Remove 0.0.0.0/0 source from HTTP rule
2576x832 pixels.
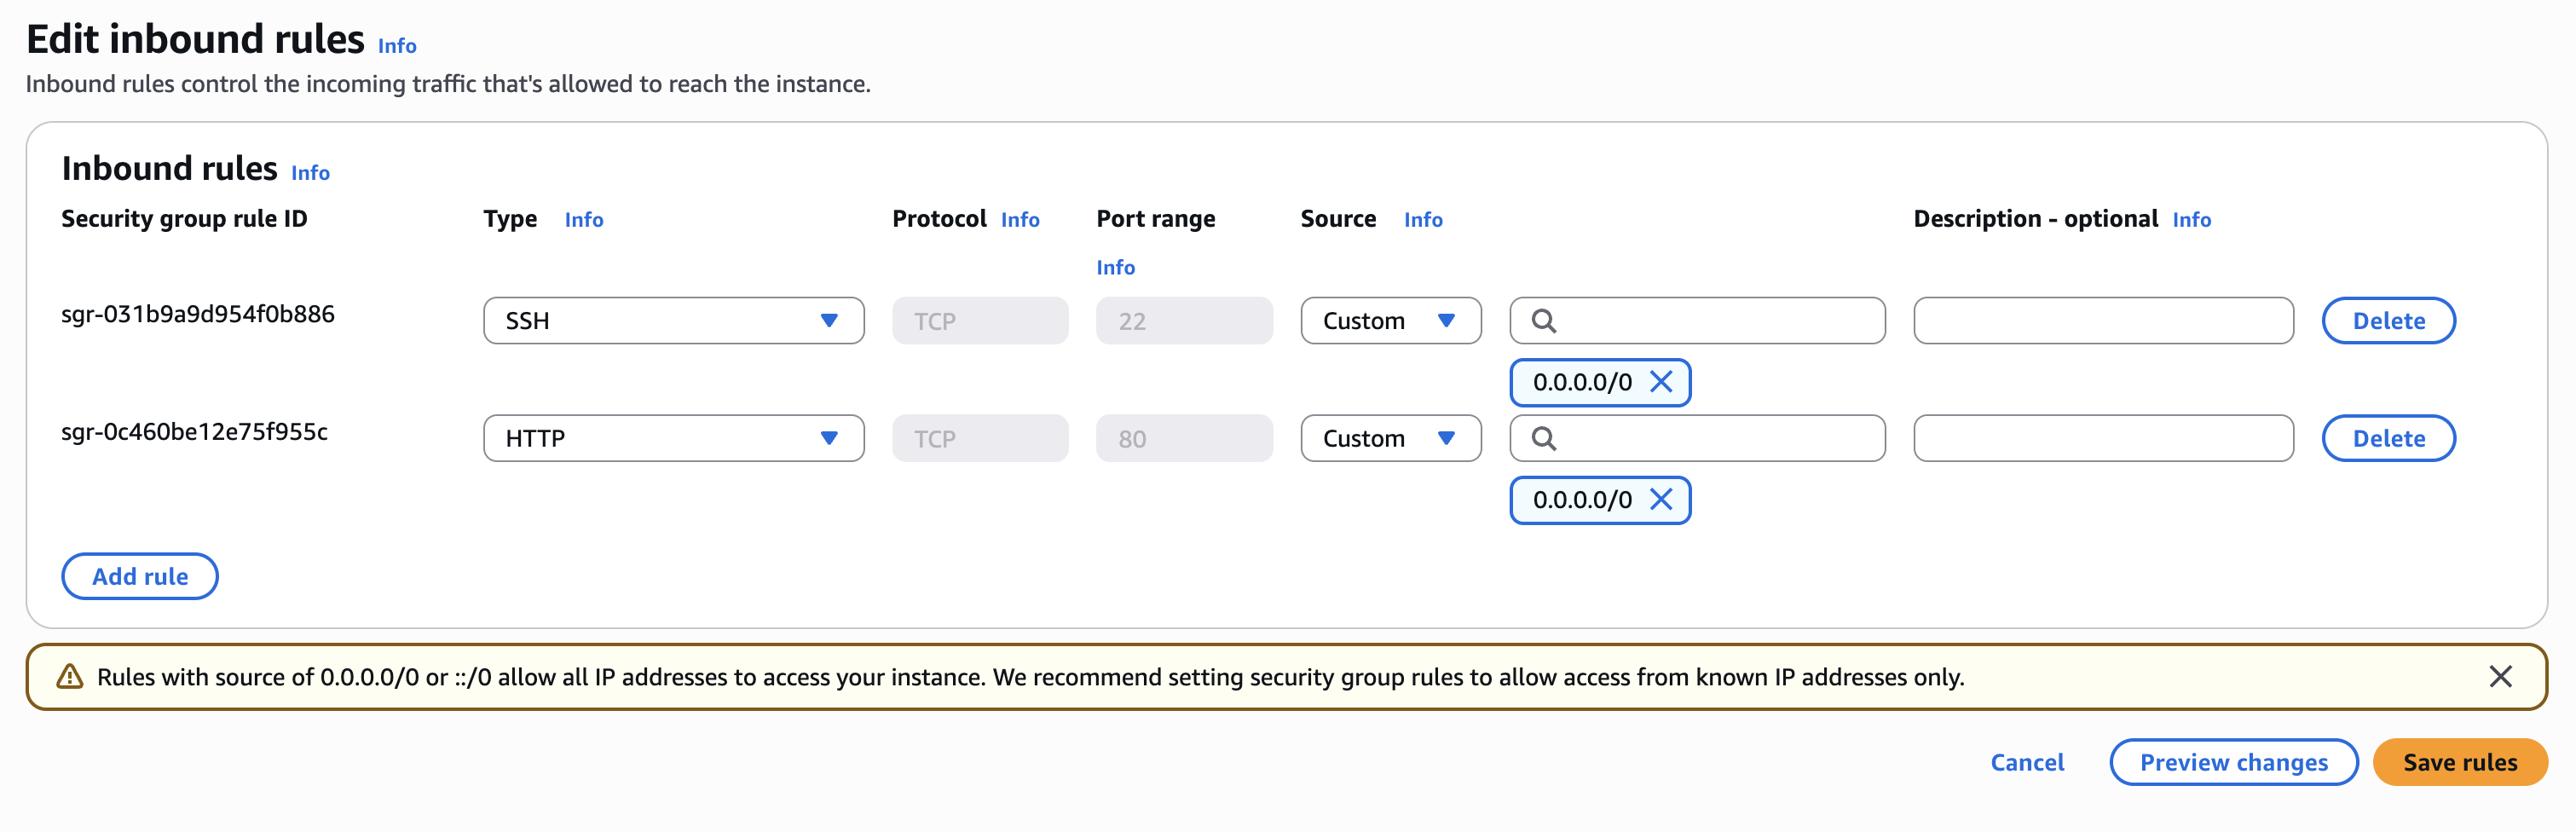tap(1661, 500)
